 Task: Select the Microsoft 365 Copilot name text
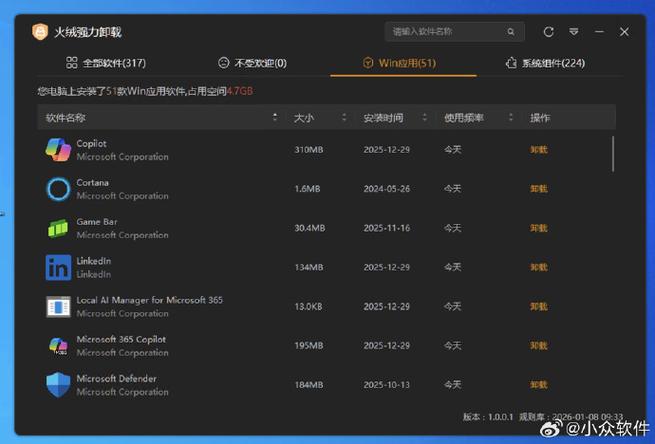(x=121, y=340)
